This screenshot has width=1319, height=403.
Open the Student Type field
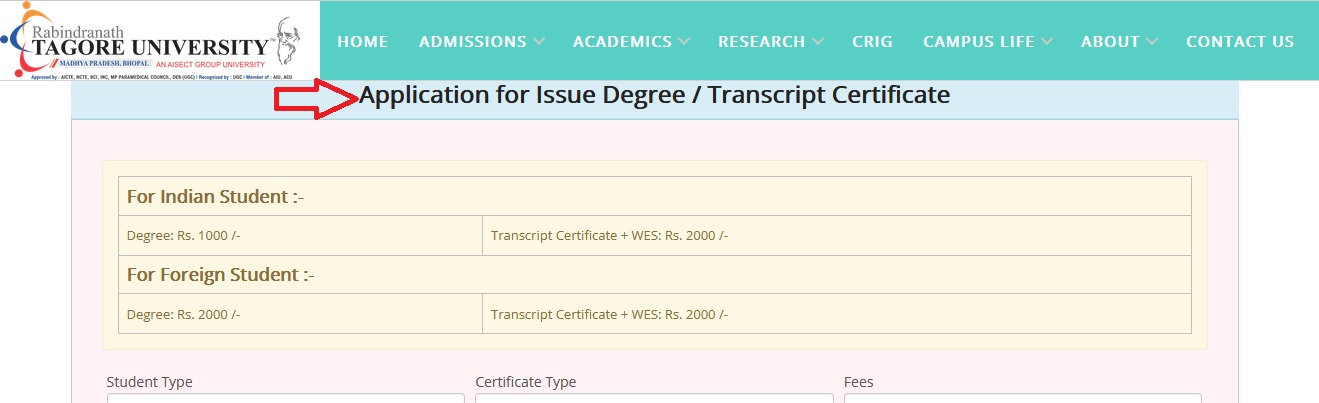pyautogui.click(x=285, y=398)
